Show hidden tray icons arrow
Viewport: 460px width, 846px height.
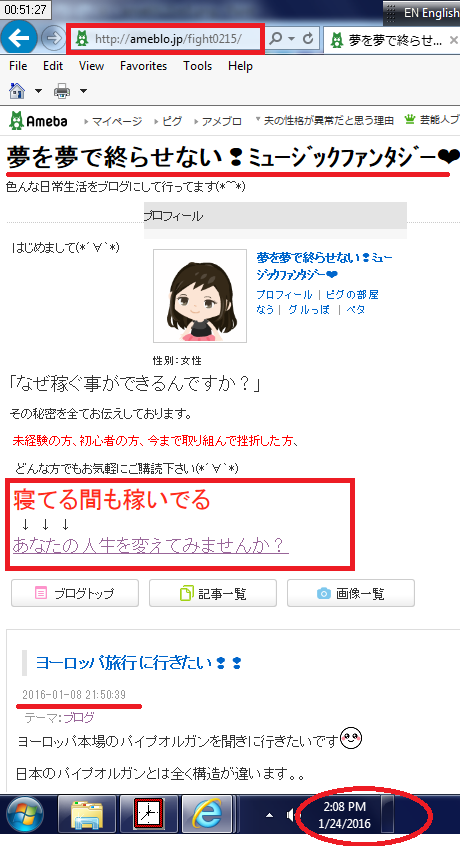click(x=270, y=815)
